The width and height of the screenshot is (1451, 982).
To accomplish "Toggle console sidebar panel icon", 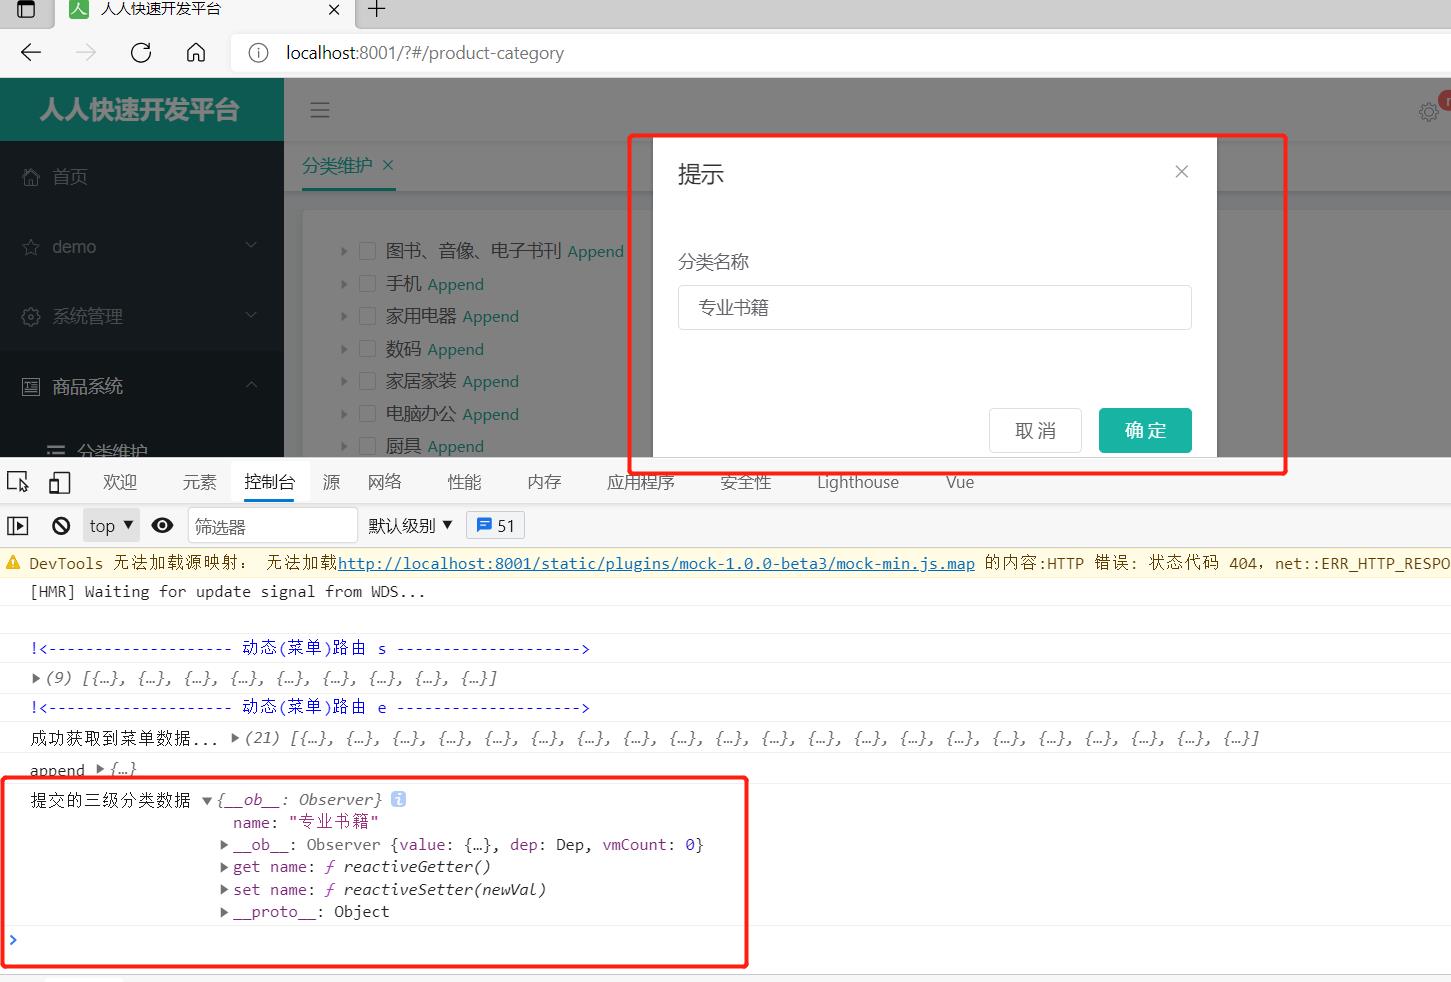I will point(18,525).
